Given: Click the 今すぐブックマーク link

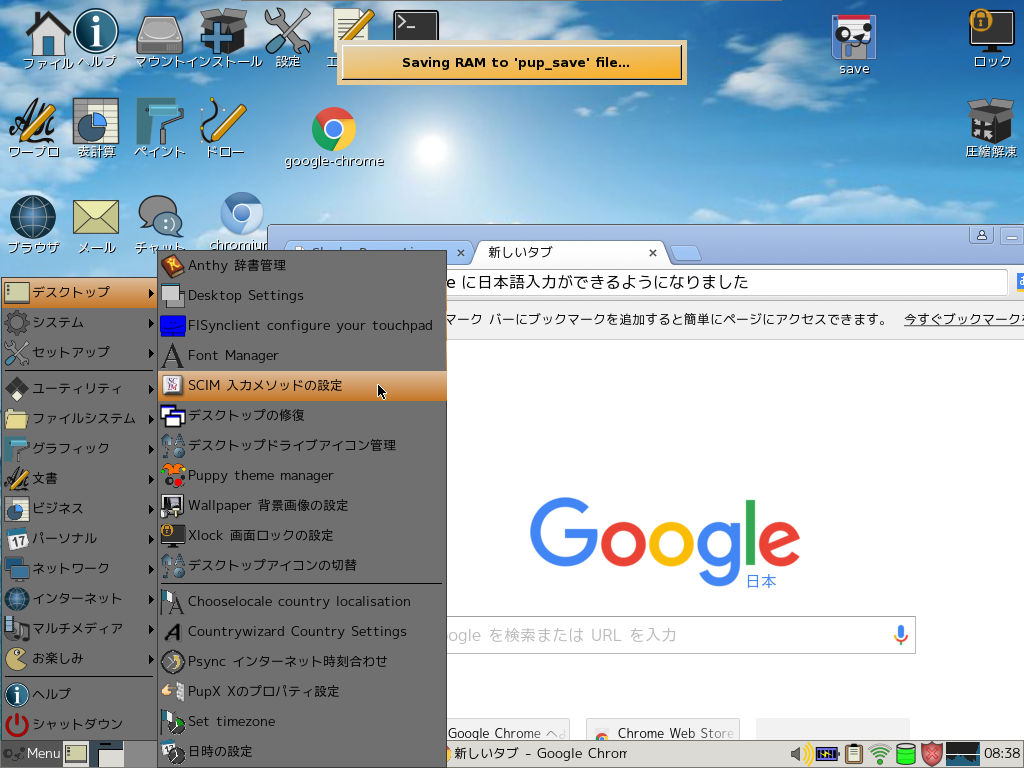Looking at the screenshot, I should [963, 319].
